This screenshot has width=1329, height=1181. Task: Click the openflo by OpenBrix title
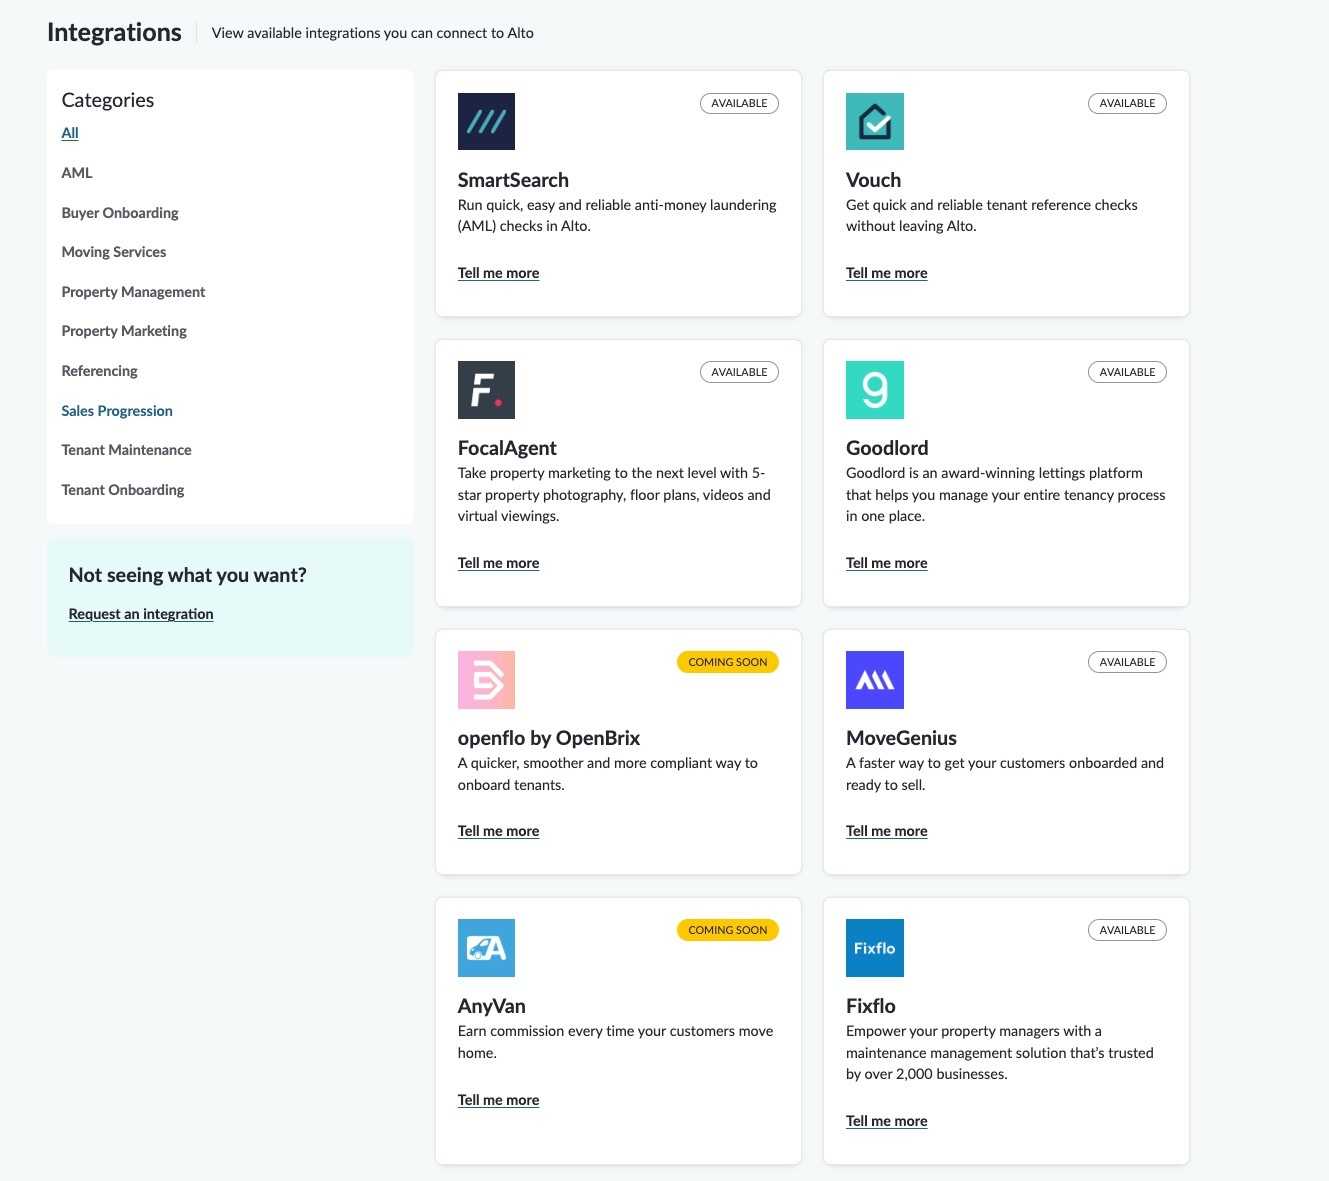[x=549, y=738]
